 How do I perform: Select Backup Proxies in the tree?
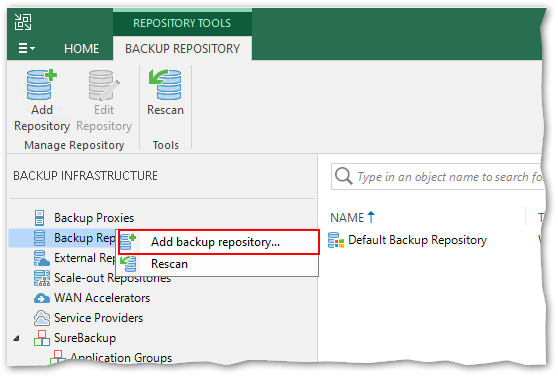click(x=94, y=218)
